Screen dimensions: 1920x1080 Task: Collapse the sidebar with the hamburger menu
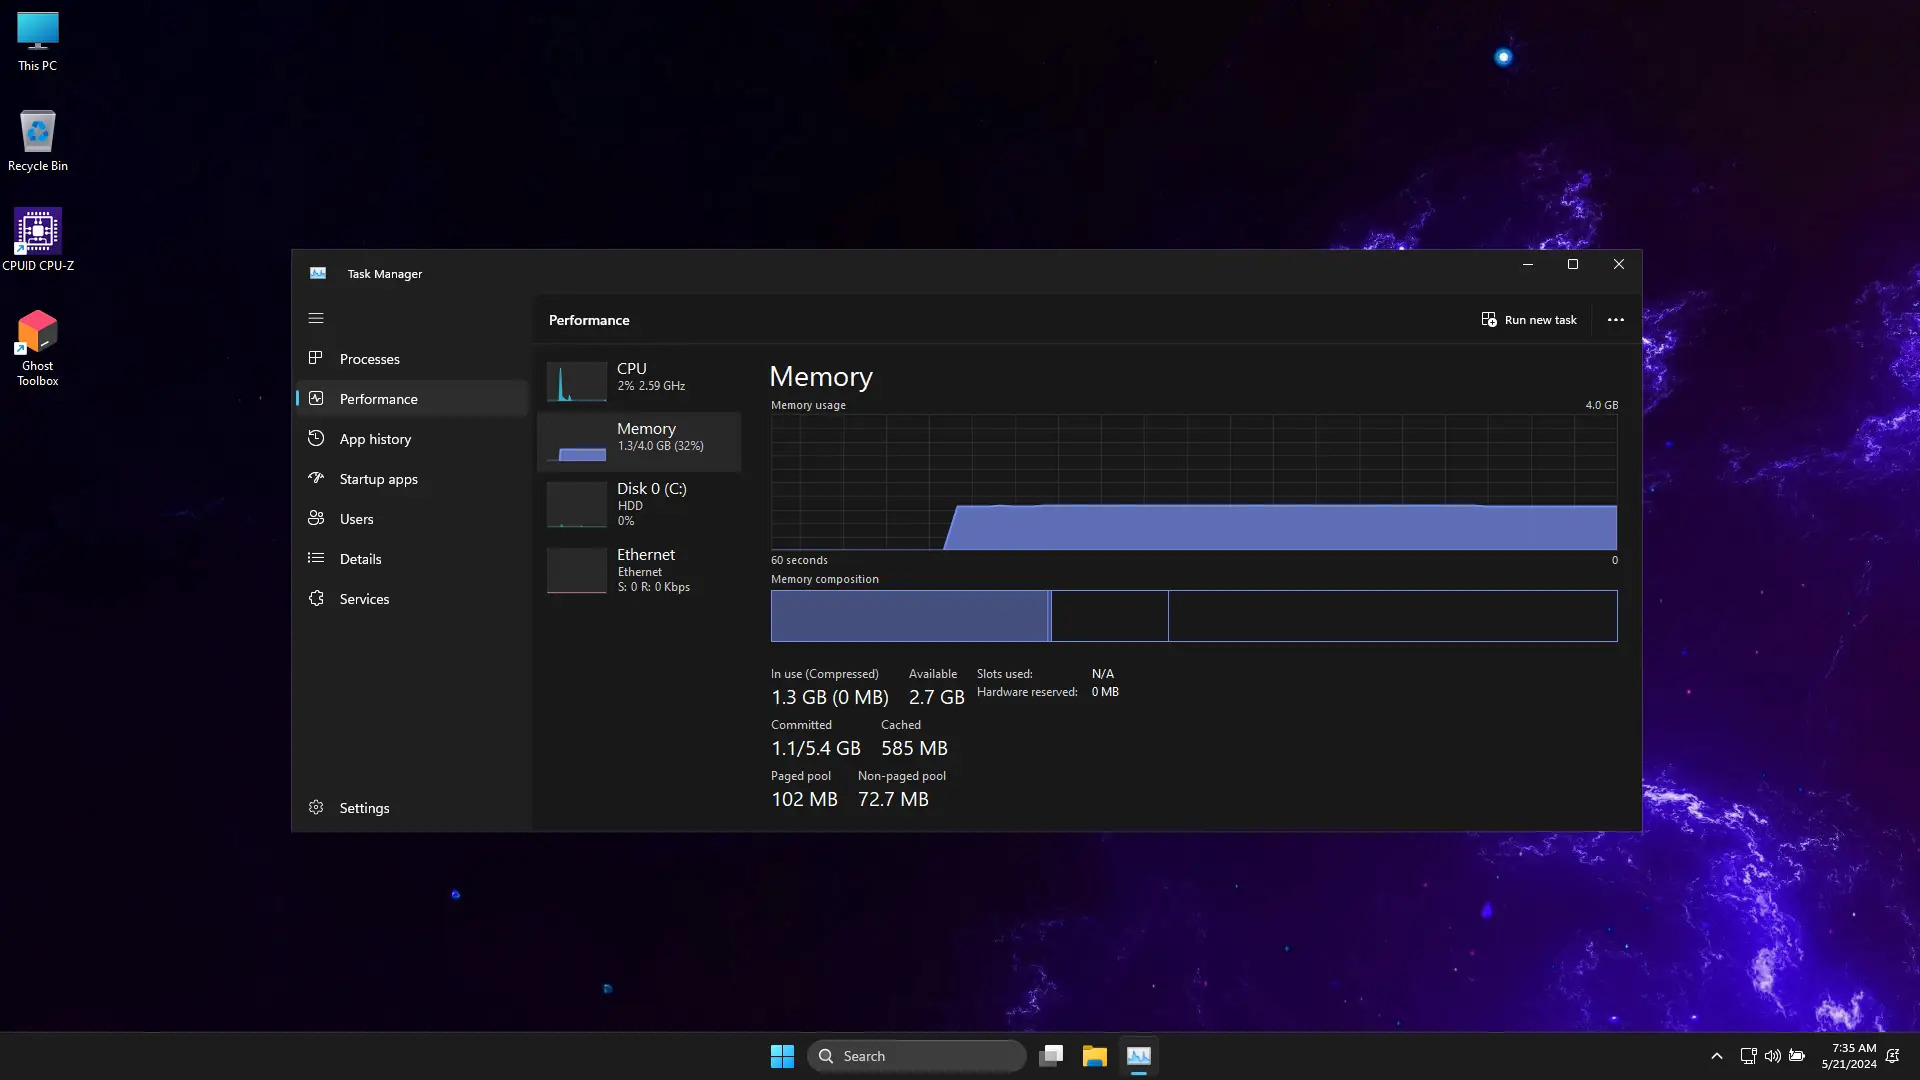(x=316, y=318)
